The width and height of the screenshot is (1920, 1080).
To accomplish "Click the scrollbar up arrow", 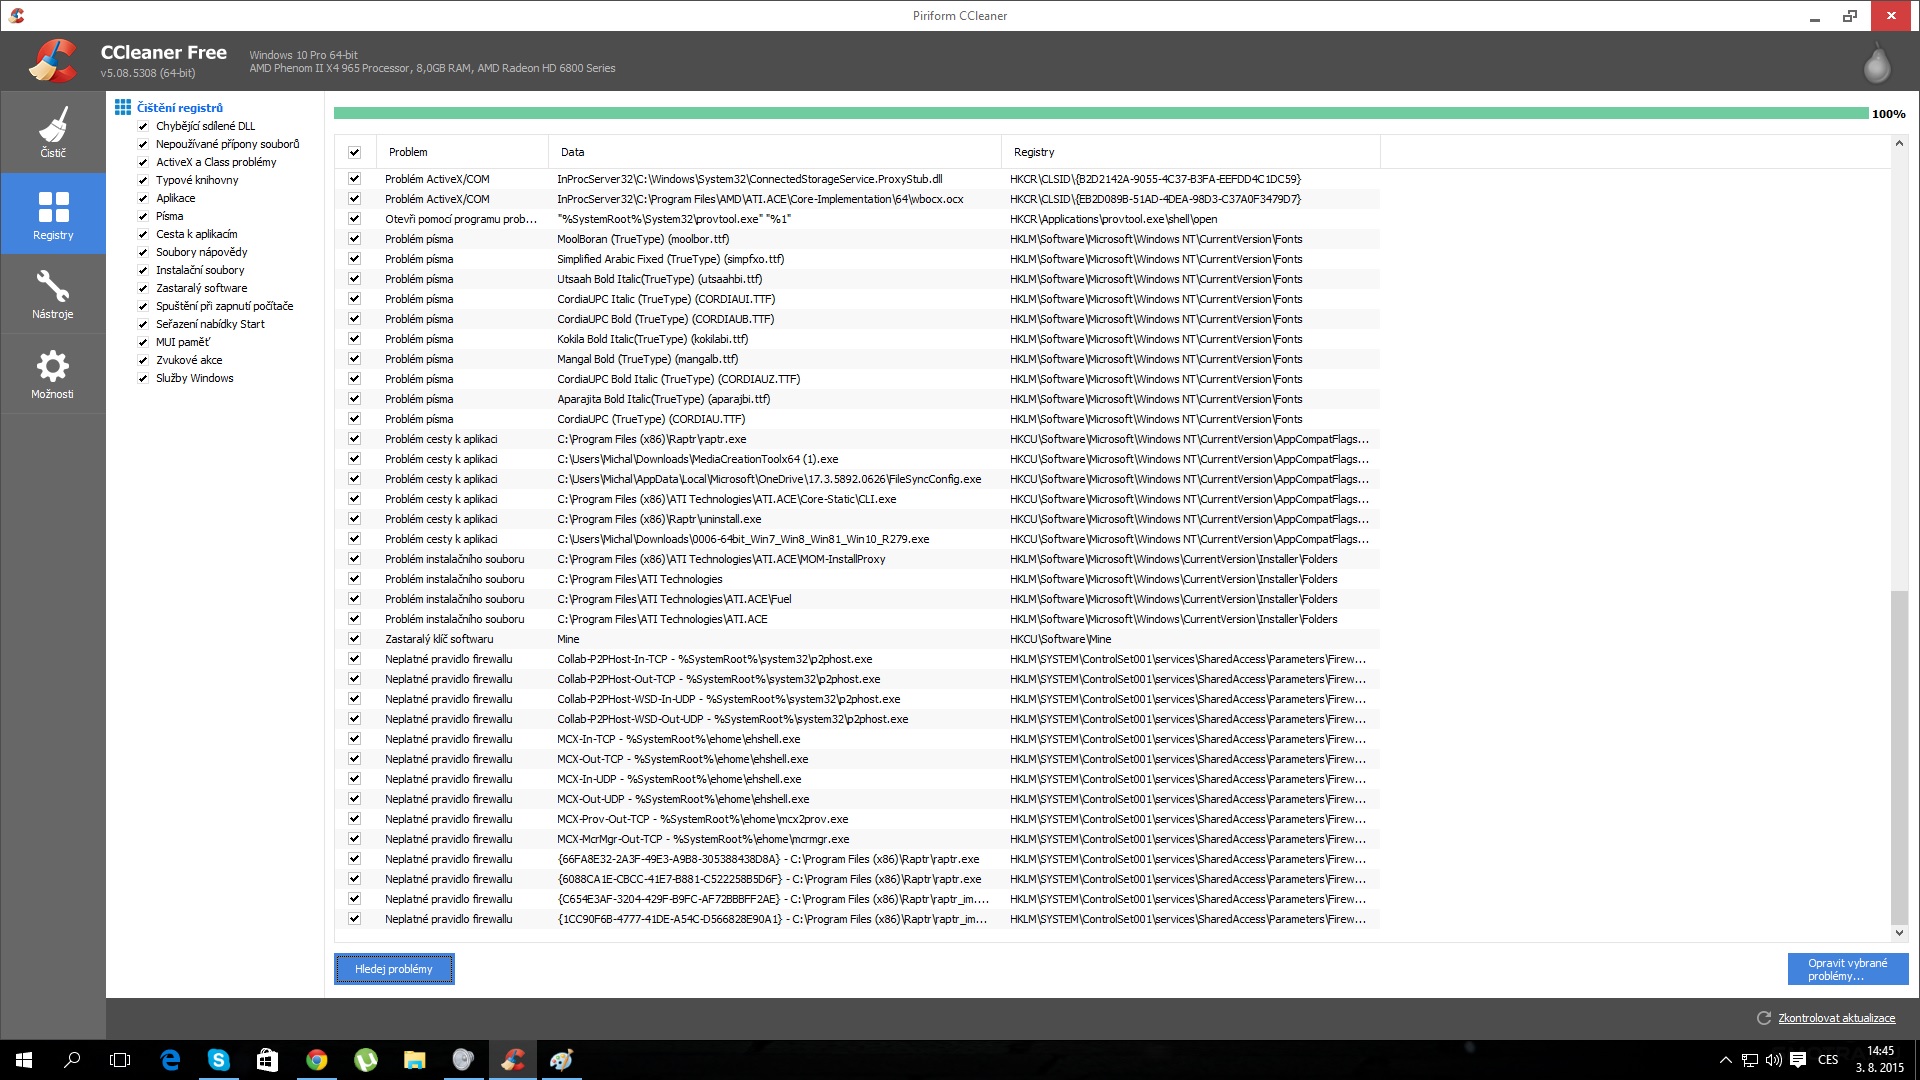I will click(1899, 144).
